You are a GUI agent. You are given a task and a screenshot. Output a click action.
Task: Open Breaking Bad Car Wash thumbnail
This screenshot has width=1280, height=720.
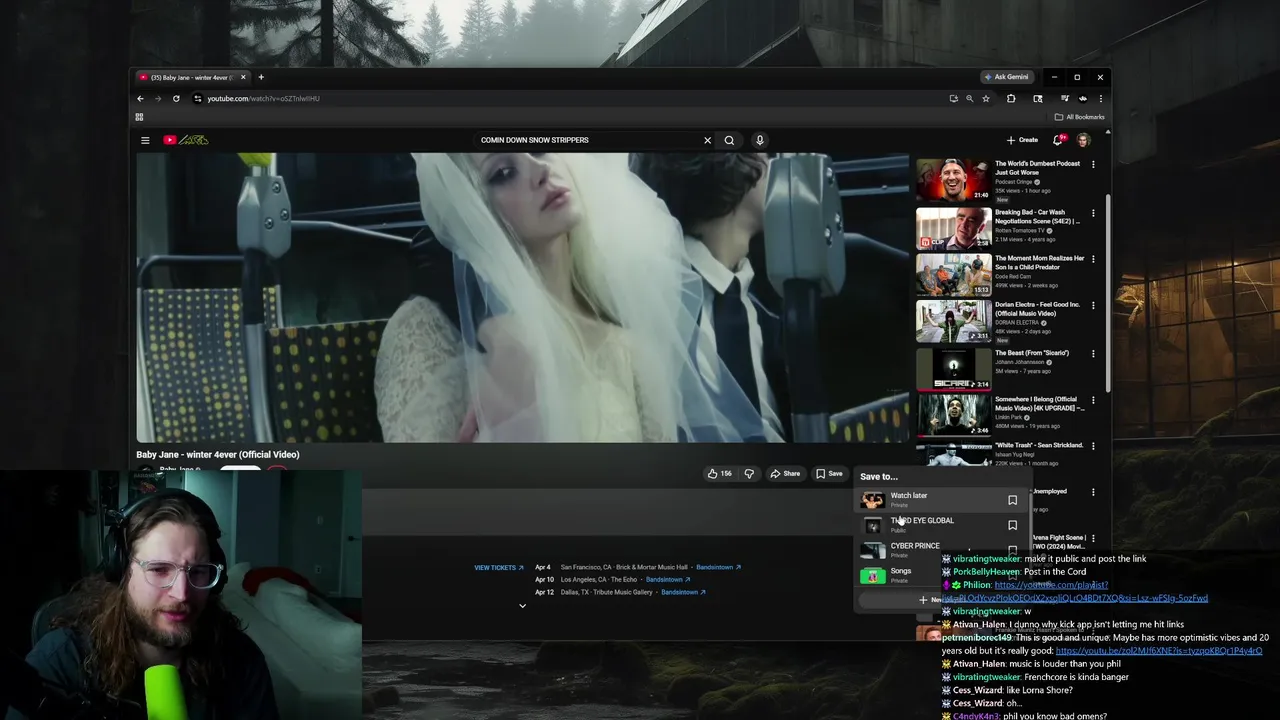tap(954, 227)
